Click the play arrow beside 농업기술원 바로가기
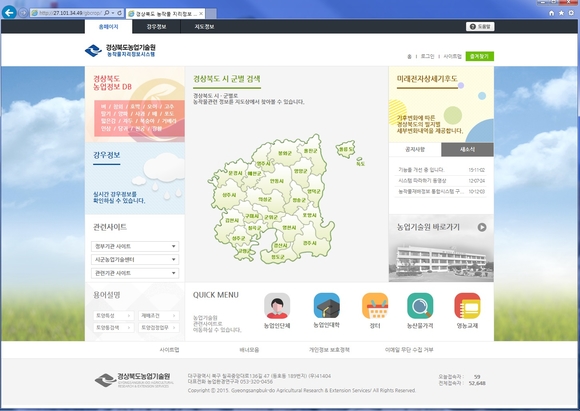 482,227
